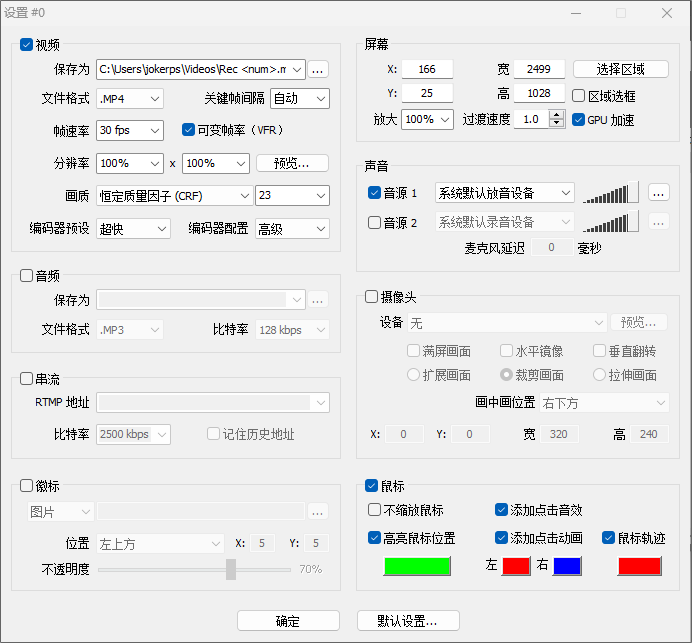This screenshot has width=692, height=643.
Task: Close the settings dialog window
Action: coord(666,13)
